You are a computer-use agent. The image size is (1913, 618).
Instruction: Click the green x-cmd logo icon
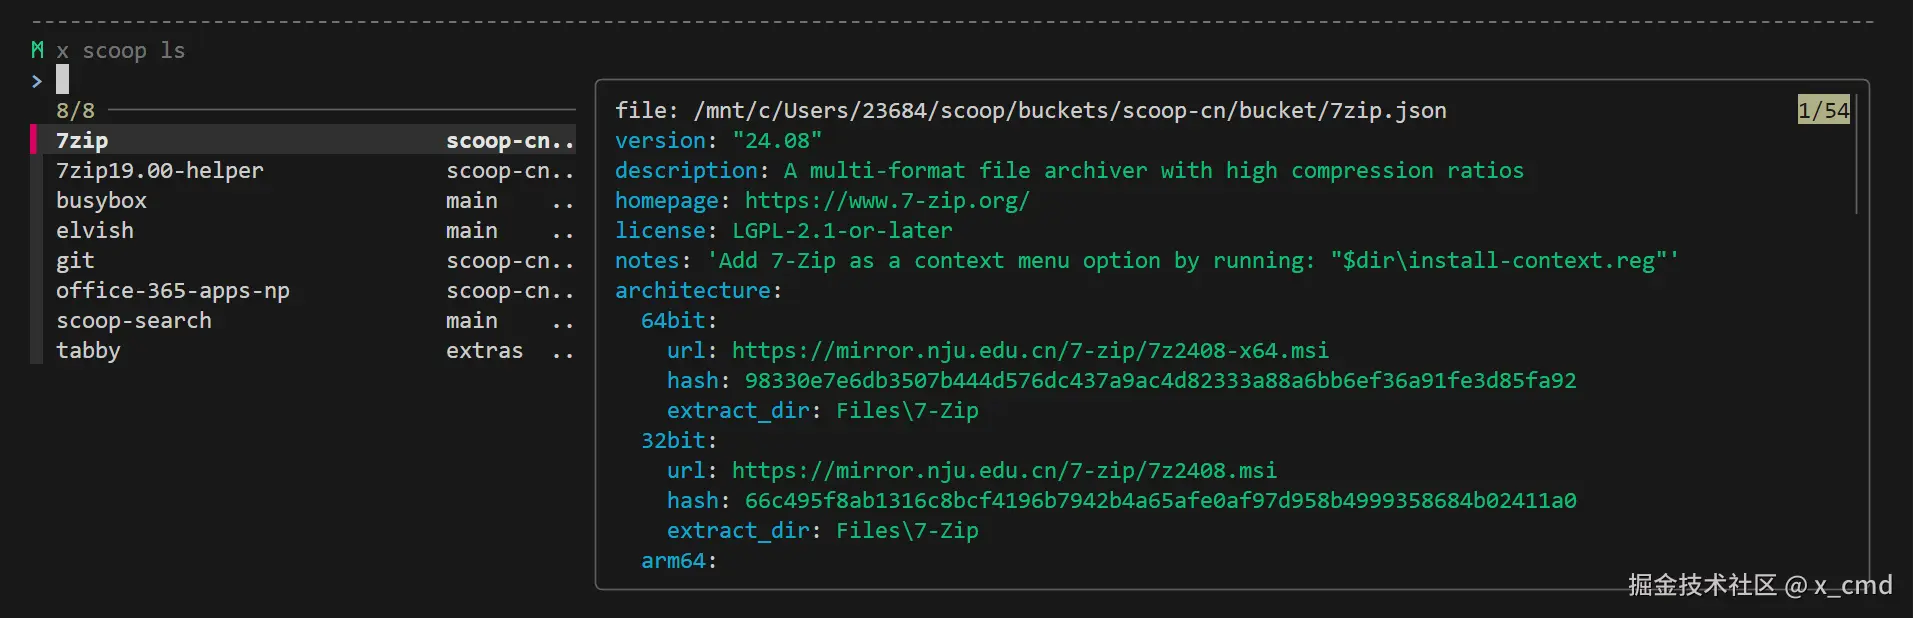point(37,49)
